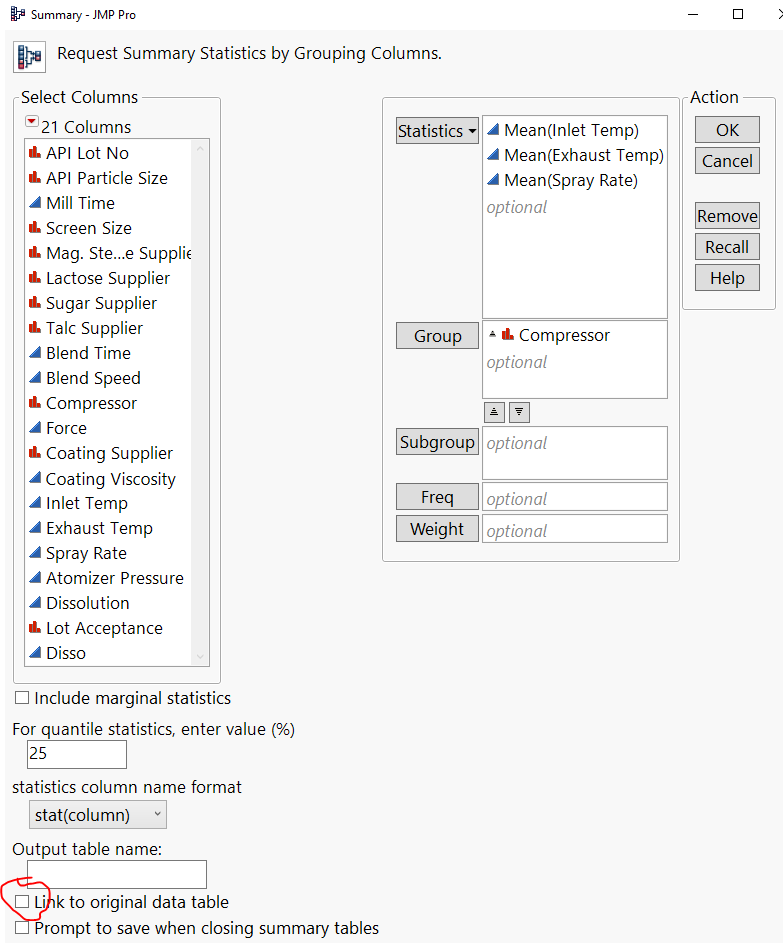Click the ascending sort order button
Image resolution: width=783 pixels, height=943 pixels.
(x=494, y=412)
